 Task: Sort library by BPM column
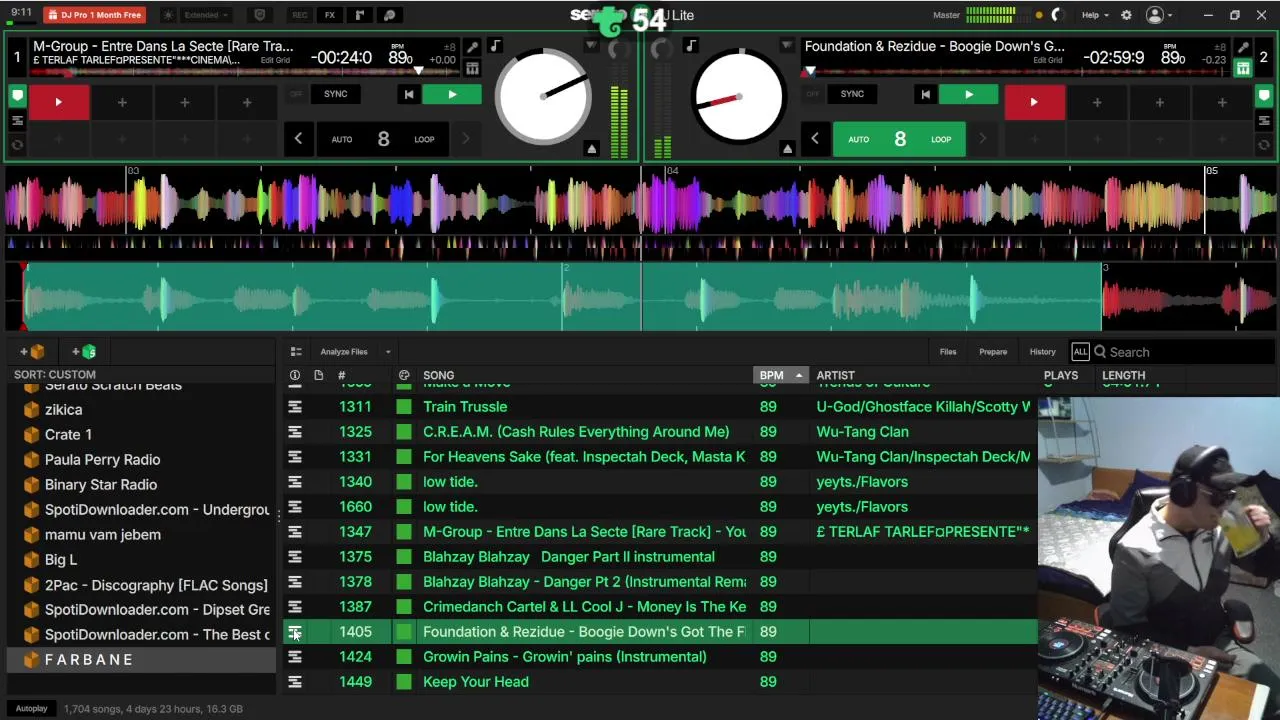coord(780,376)
